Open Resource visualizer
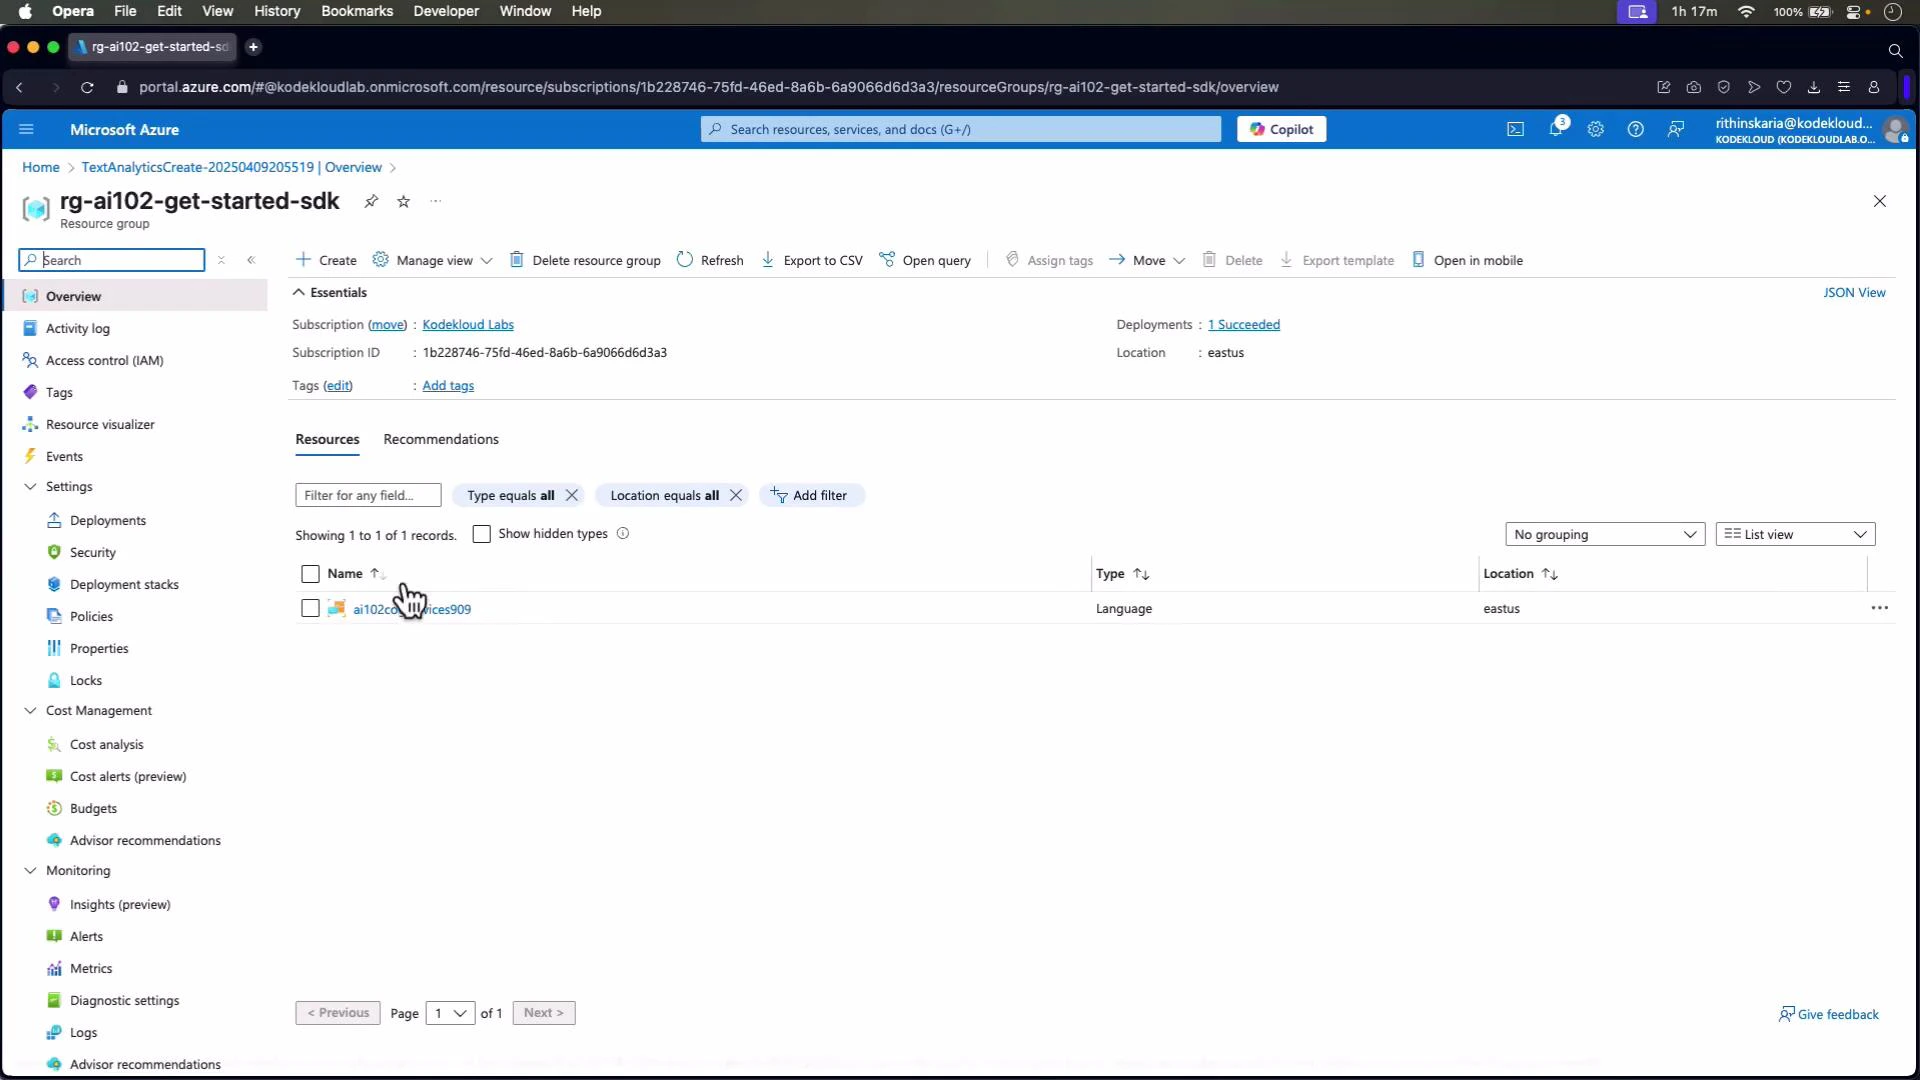The height and width of the screenshot is (1080, 1920). (x=100, y=424)
